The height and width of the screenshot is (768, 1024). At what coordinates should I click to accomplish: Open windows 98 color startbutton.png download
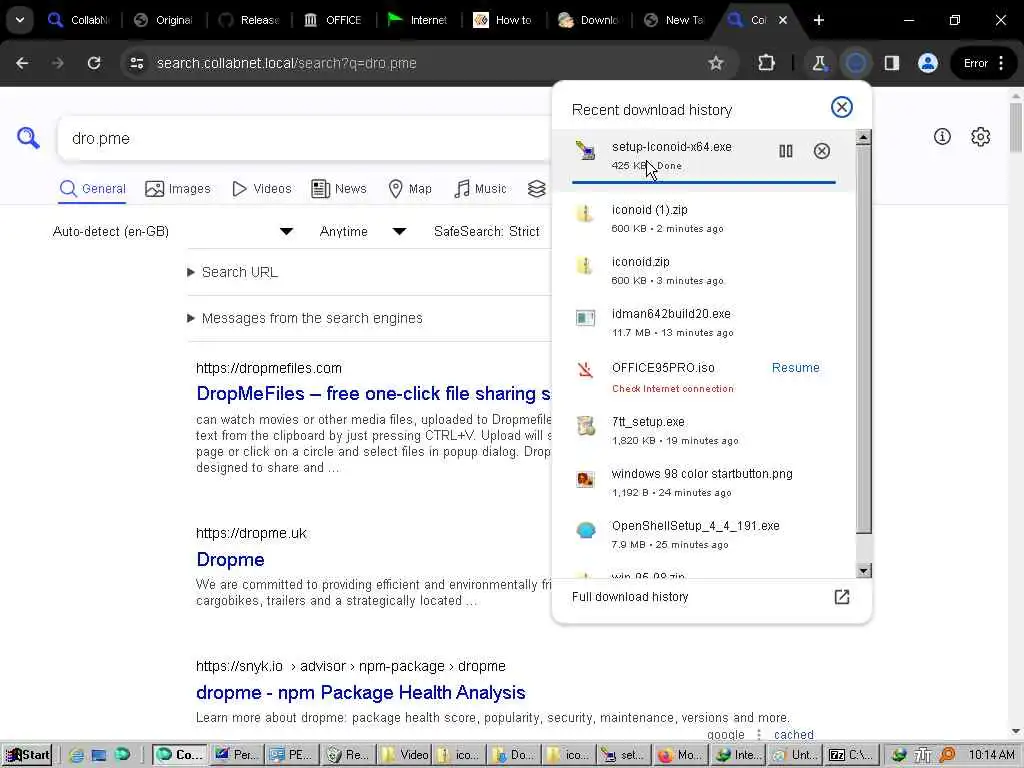point(703,483)
